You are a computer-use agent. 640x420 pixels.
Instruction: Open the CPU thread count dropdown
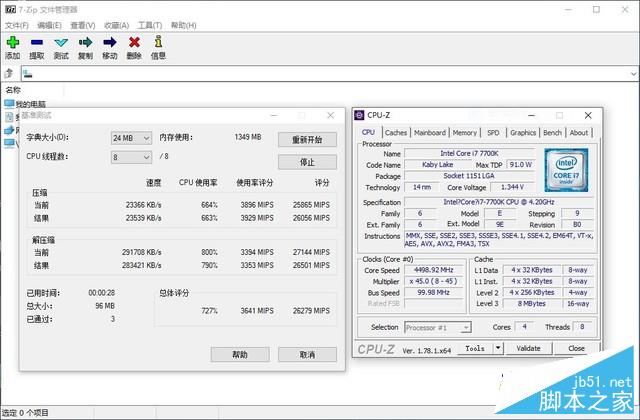[131, 157]
